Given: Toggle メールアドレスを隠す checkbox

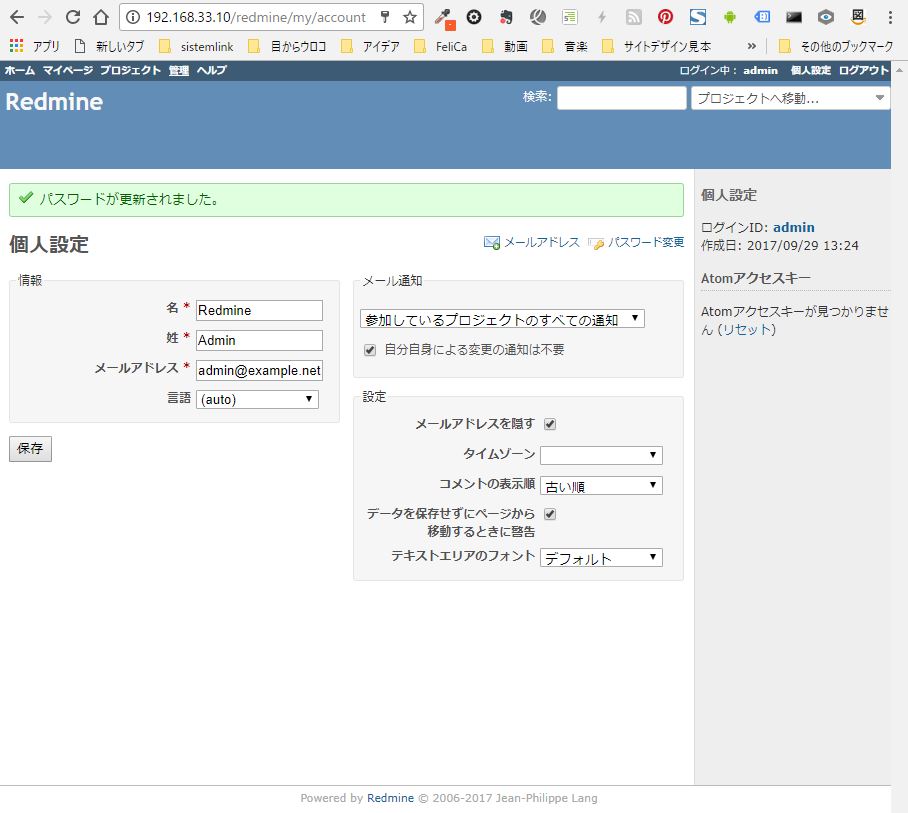Looking at the screenshot, I should 550,424.
